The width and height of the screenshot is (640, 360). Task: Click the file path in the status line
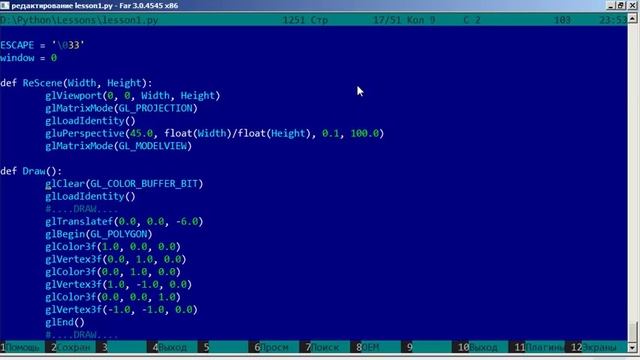(79, 20)
